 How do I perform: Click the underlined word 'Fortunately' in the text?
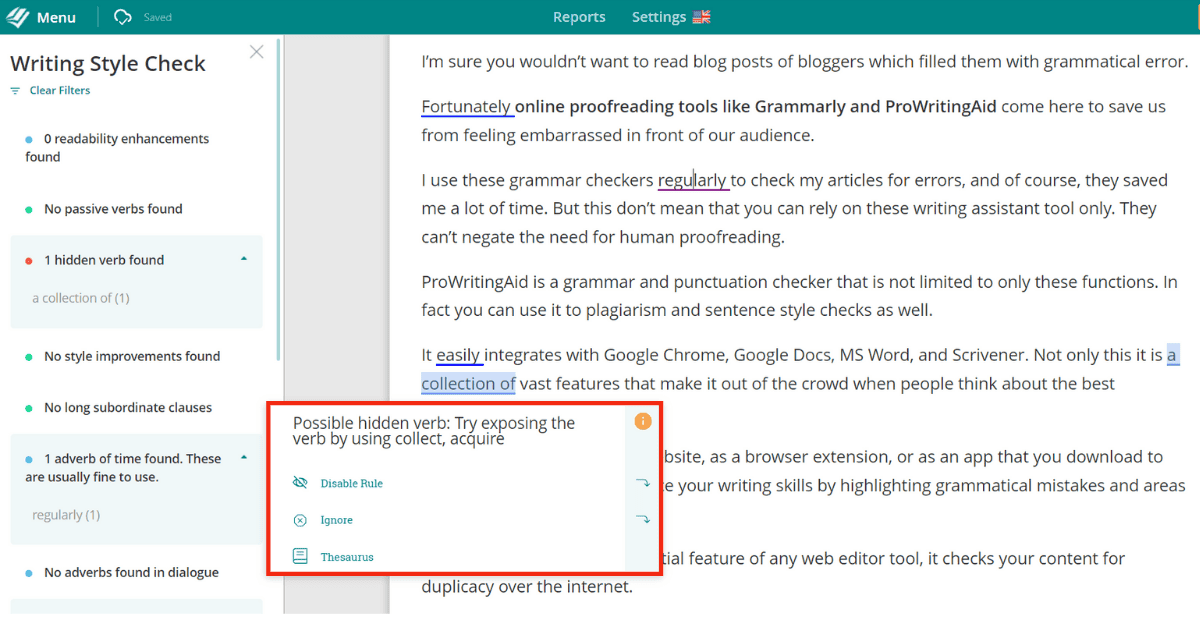466,107
